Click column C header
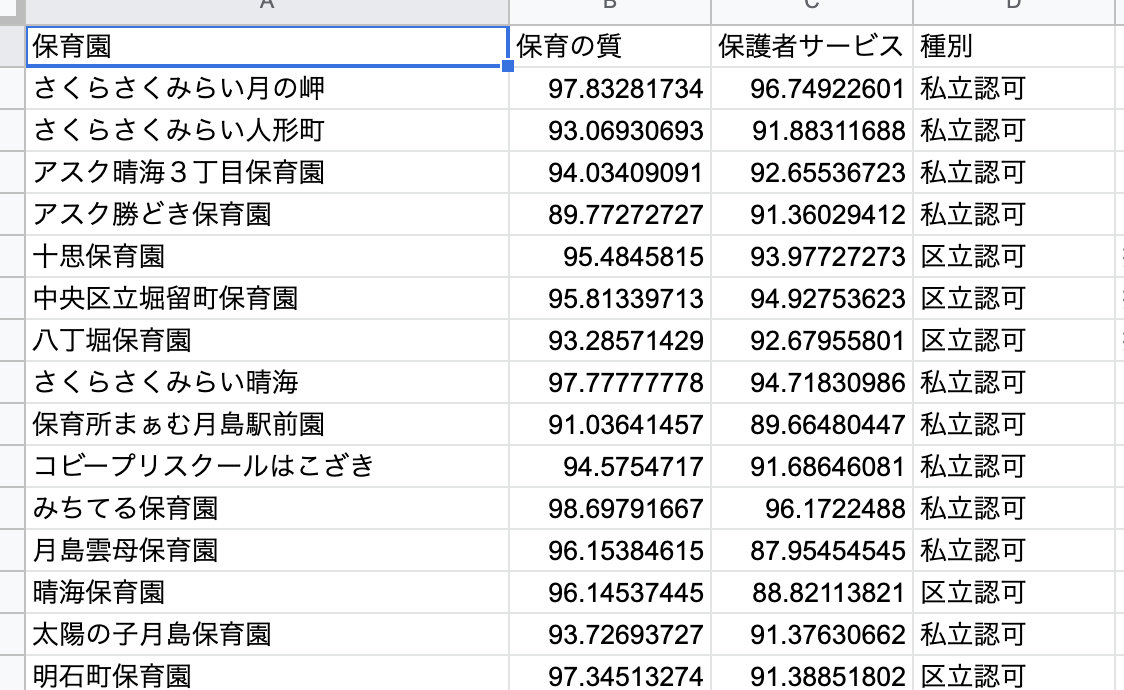This screenshot has width=1124, height=690. (x=811, y=11)
